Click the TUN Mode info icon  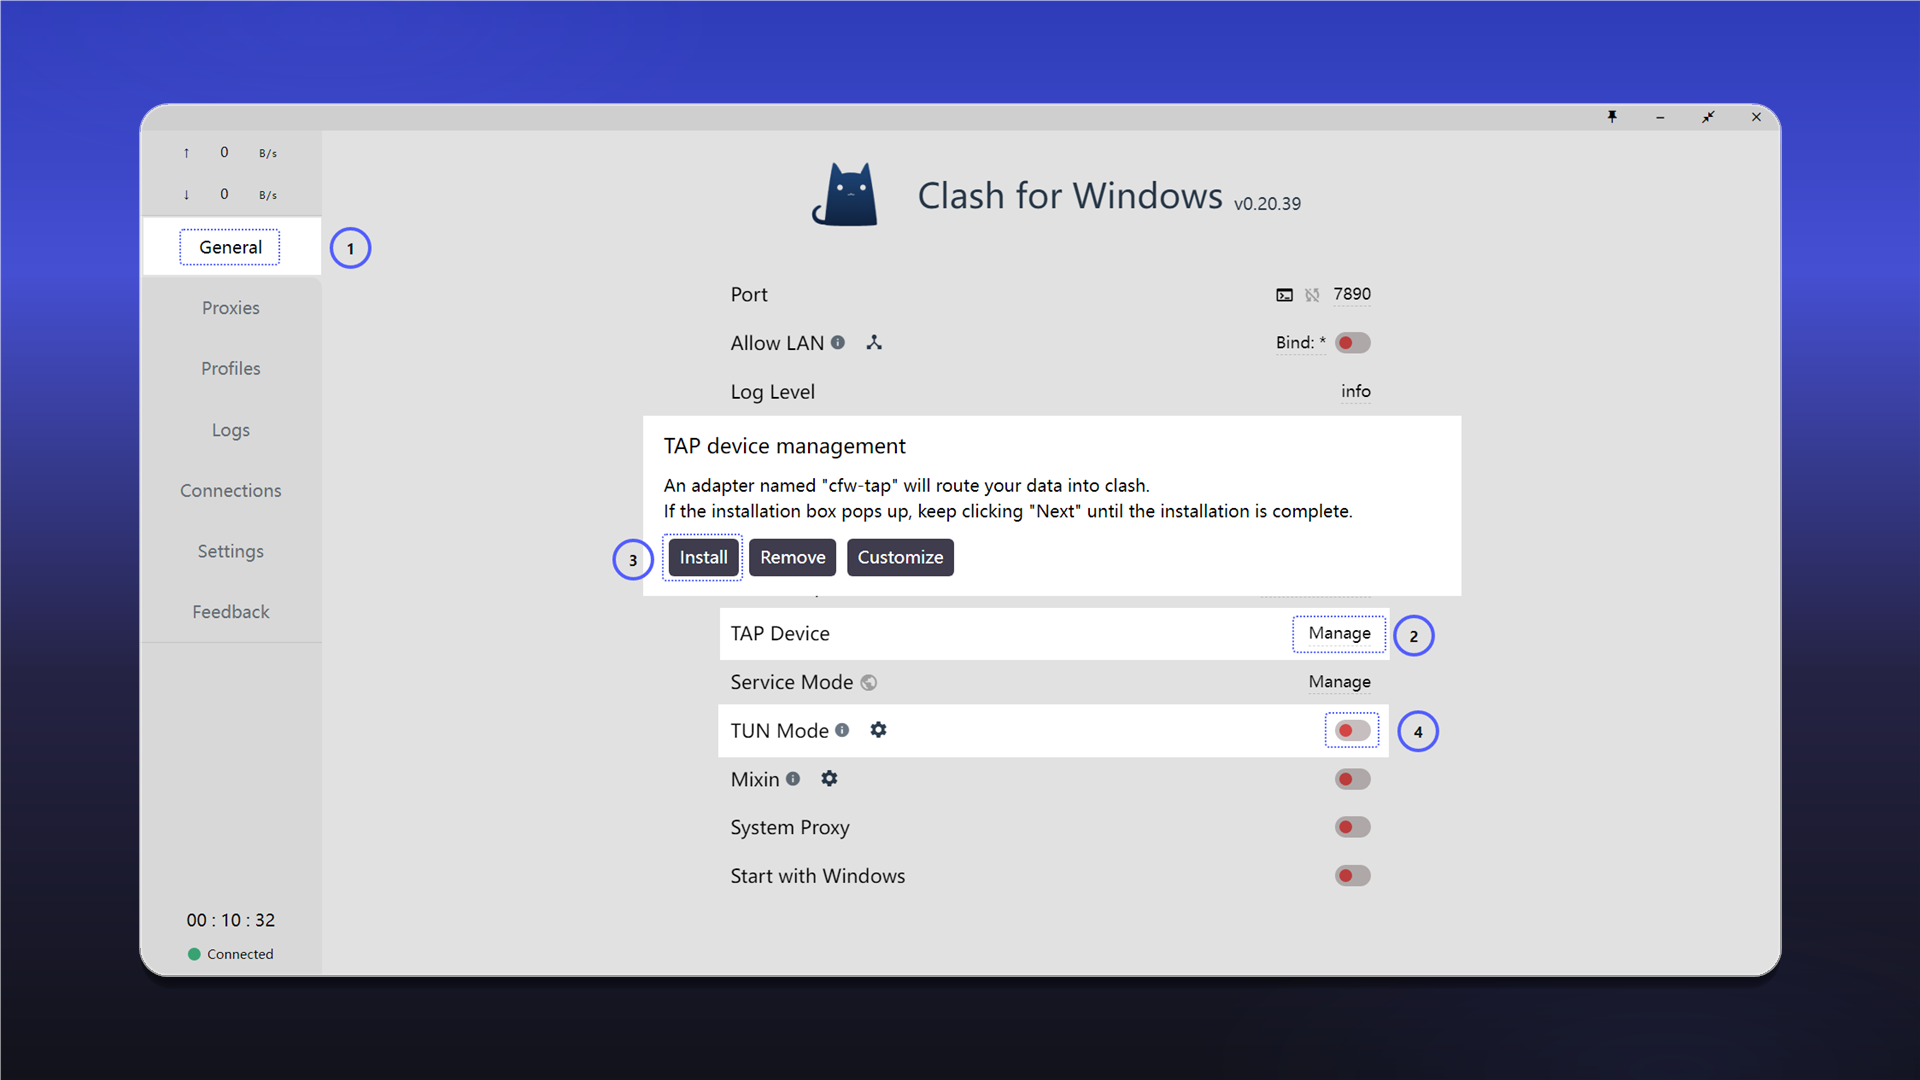842,730
